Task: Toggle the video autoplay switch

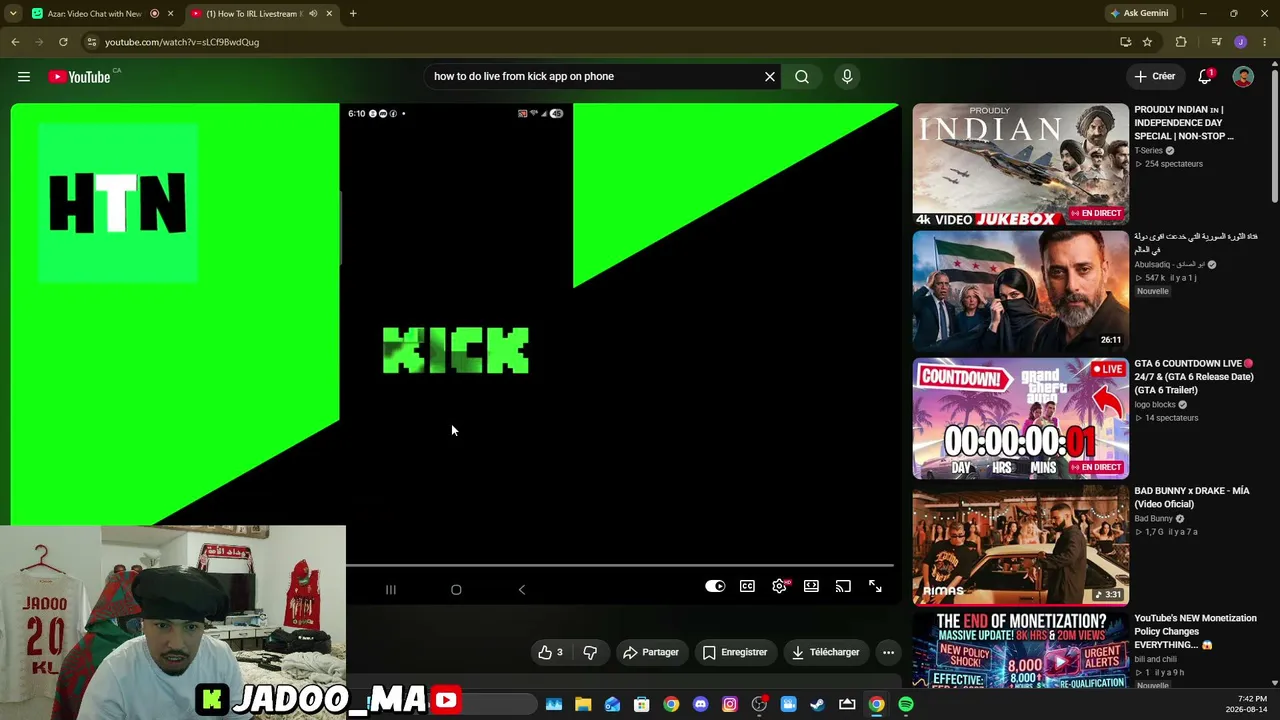Action: tap(715, 587)
